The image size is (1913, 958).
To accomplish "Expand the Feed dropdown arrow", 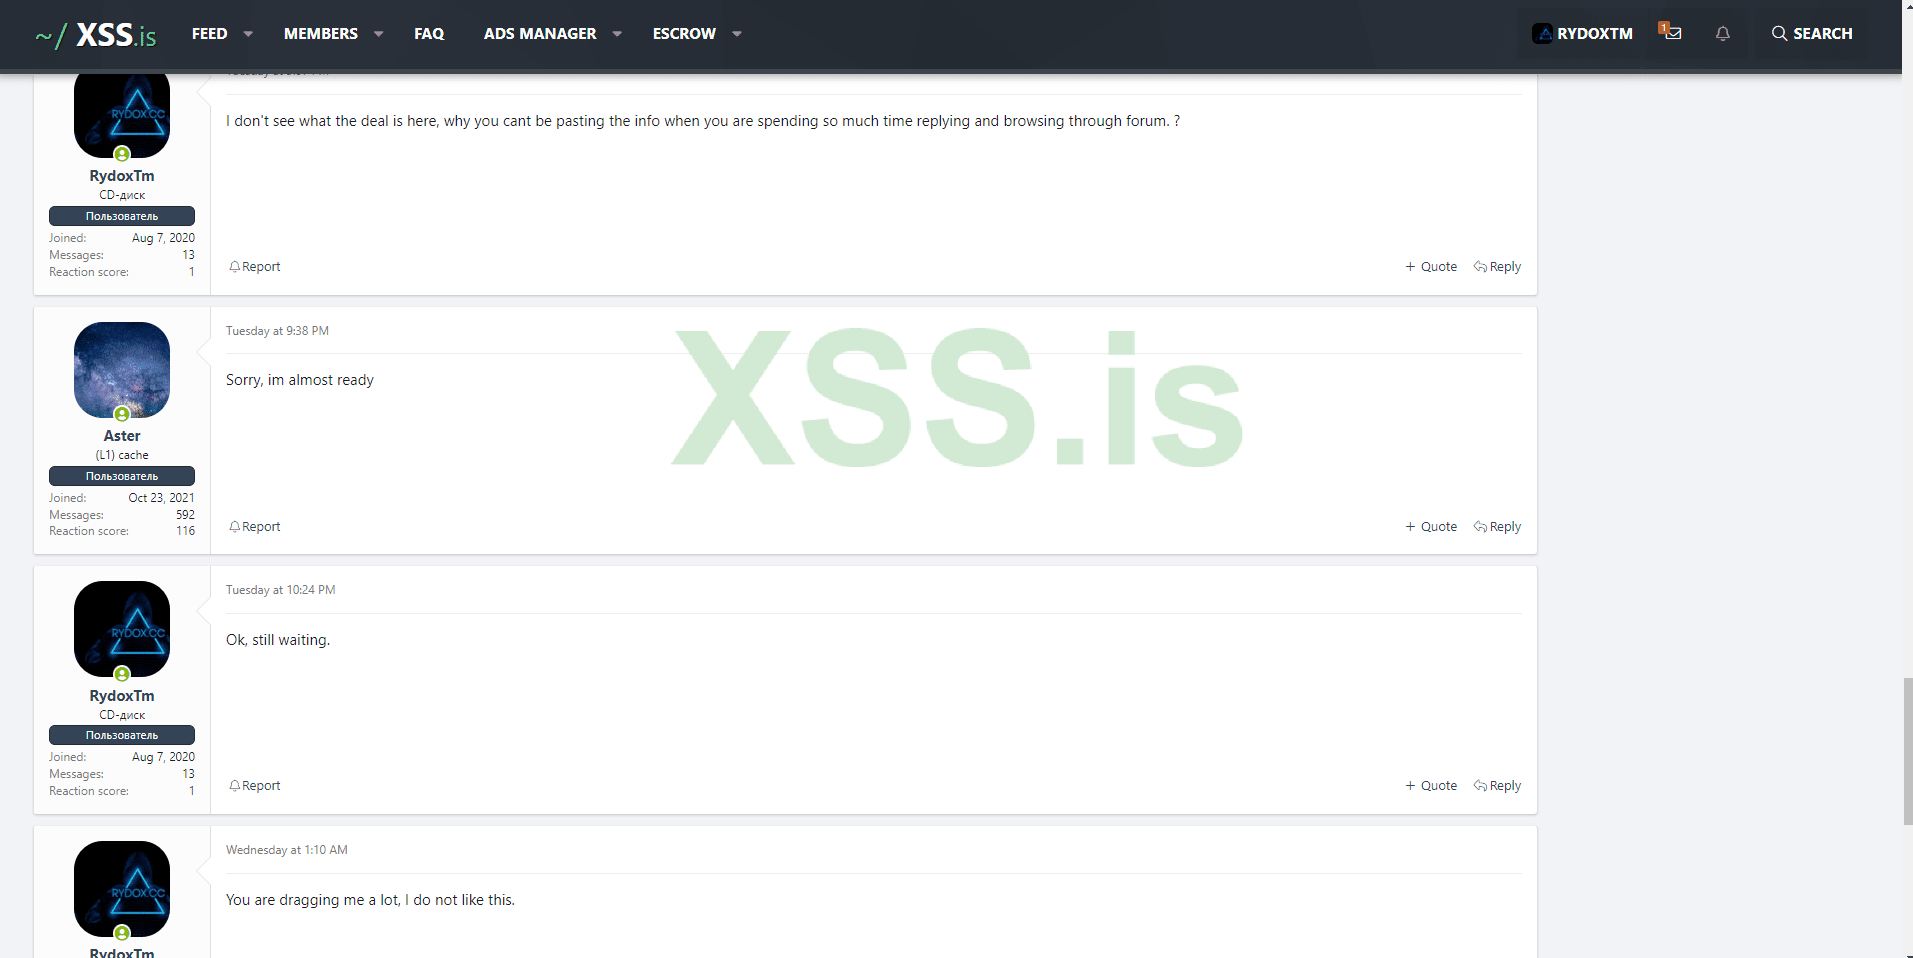I will click(x=248, y=34).
